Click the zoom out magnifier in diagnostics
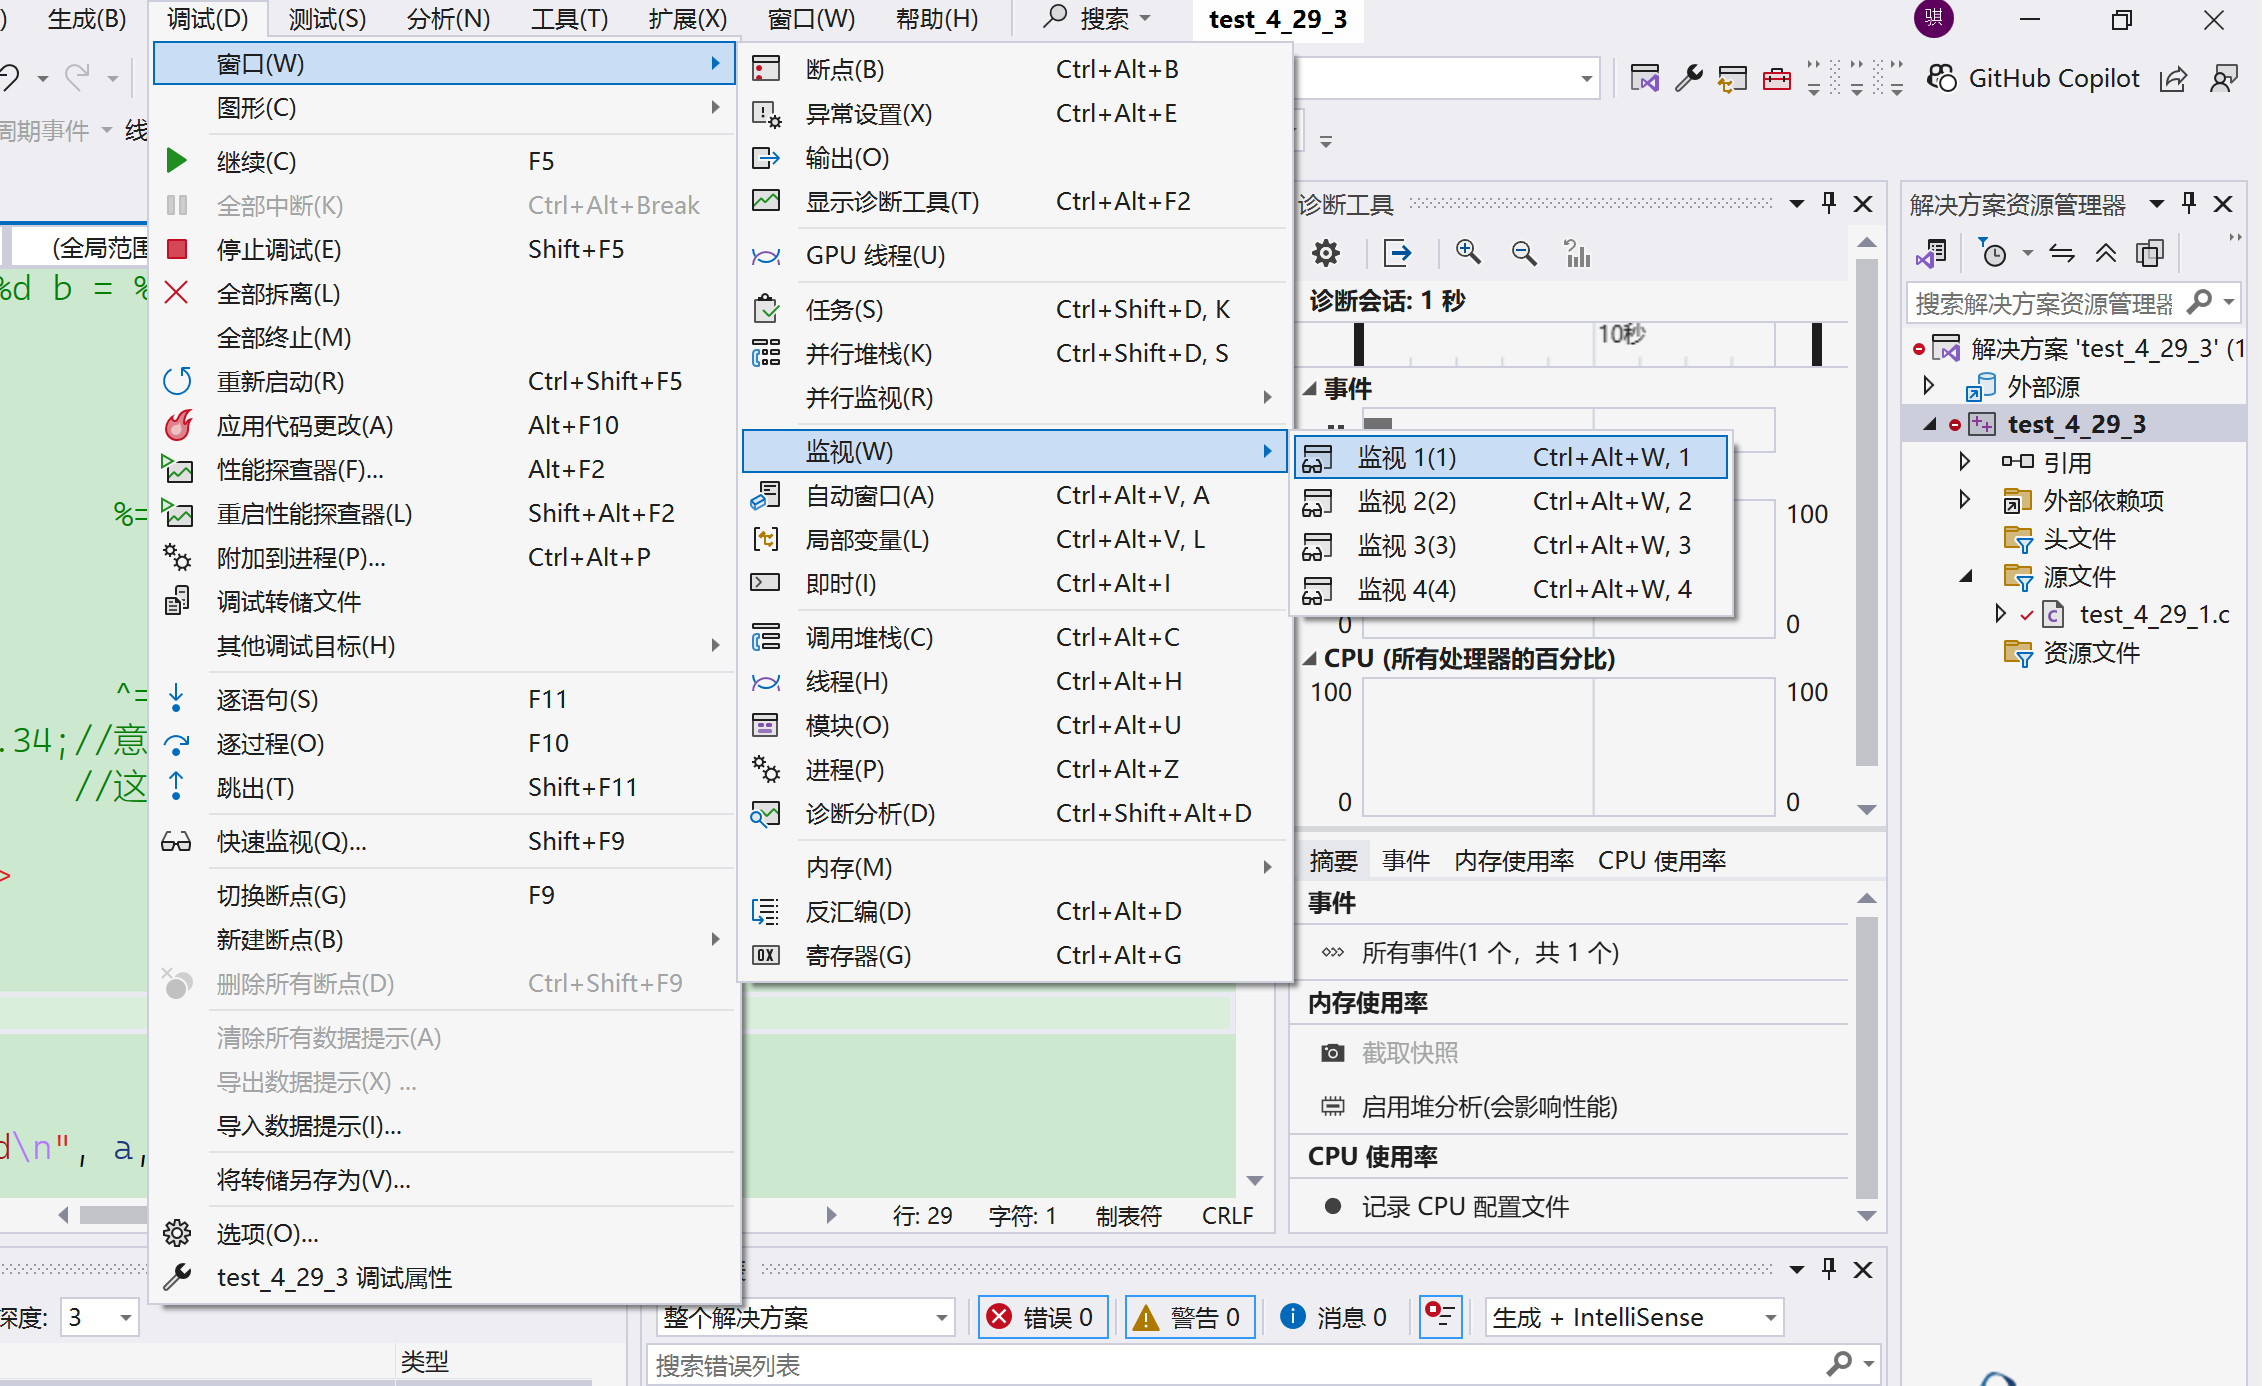The height and width of the screenshot is (1386, 2262). [1523, 254]
